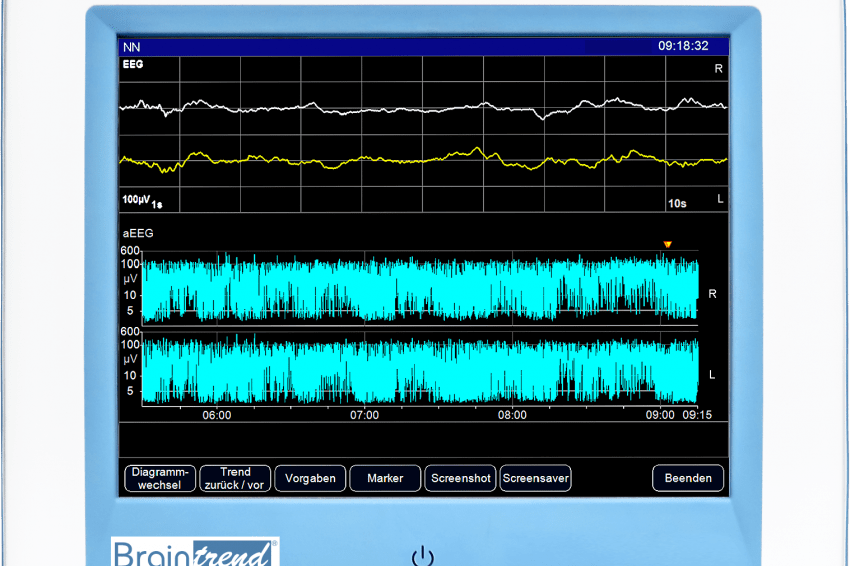Viewport: 850px width, 566px height.
Task: Click the yellow left-channel EEG trace
Action: click(x=423, y=159)
